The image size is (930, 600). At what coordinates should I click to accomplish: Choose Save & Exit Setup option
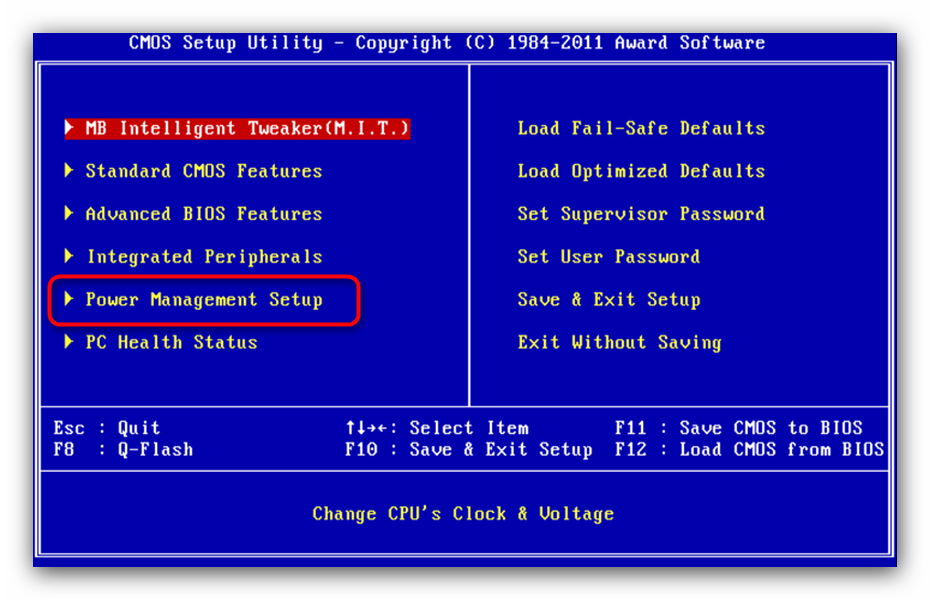pos(609,299)
